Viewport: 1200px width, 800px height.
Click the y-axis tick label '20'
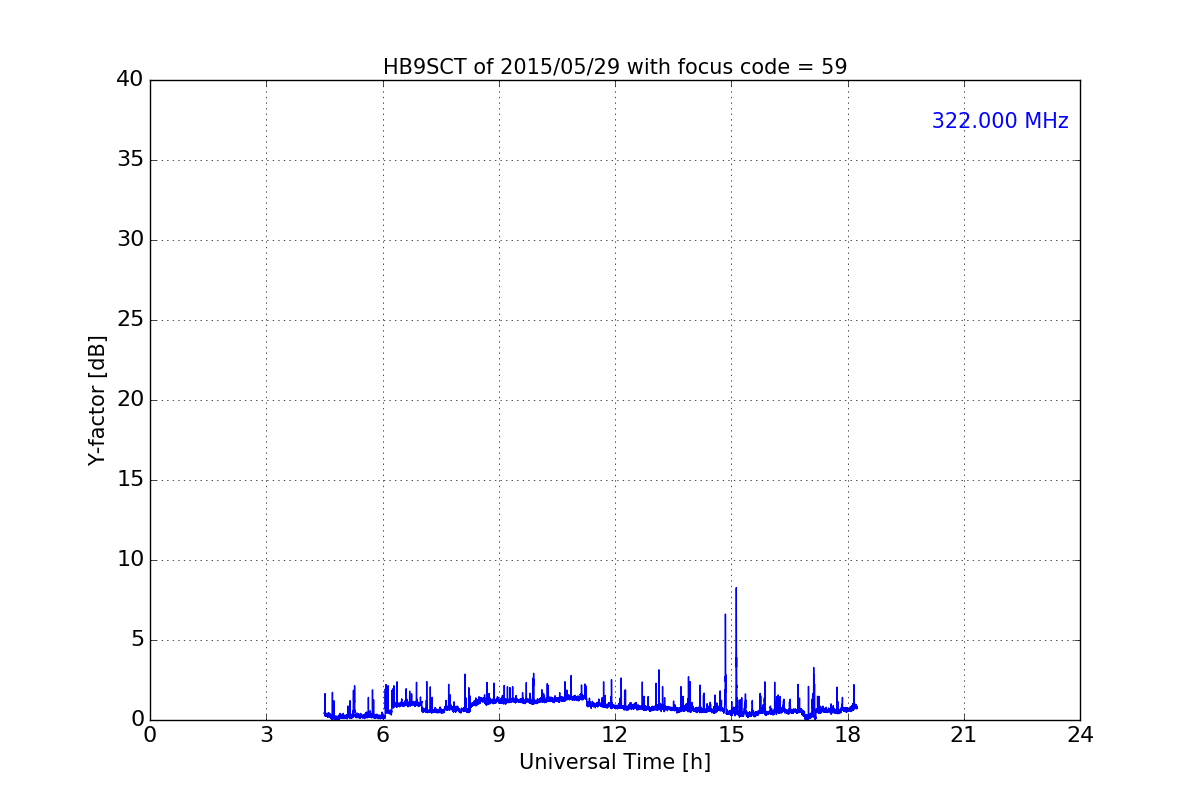pos(130,400)
